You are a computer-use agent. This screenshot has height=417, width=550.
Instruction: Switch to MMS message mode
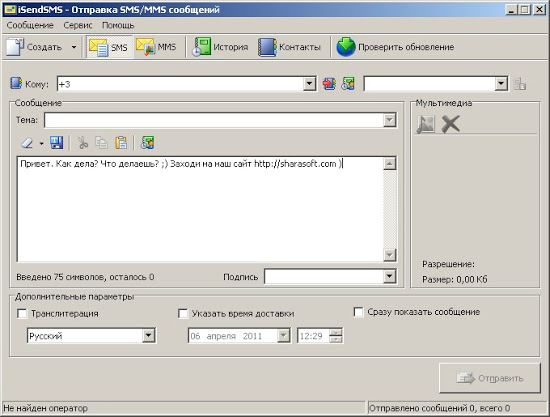(156, 47)
